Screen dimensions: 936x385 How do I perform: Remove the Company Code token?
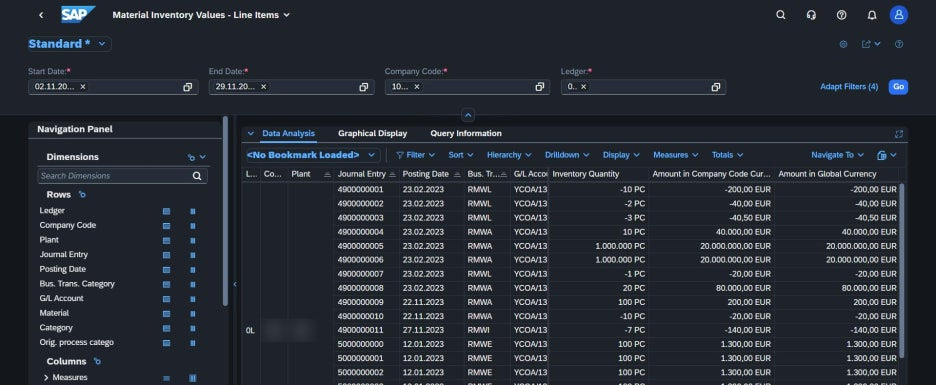point(417,87)
